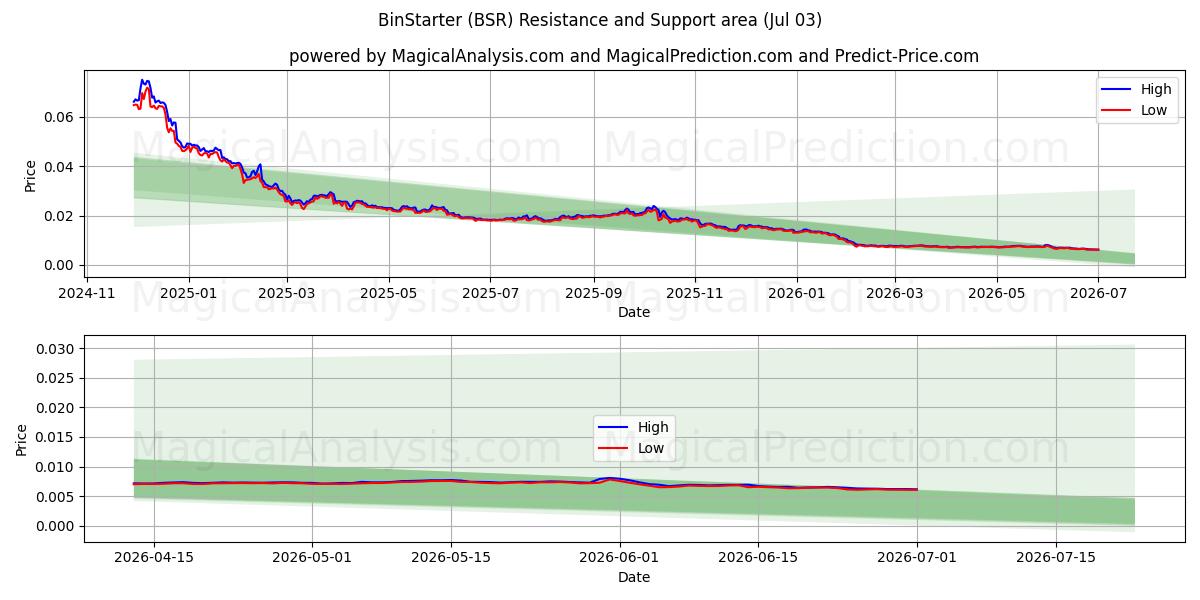
Task: Click the '0.000' y-axis label in the bottom chart
Action: 57,526
